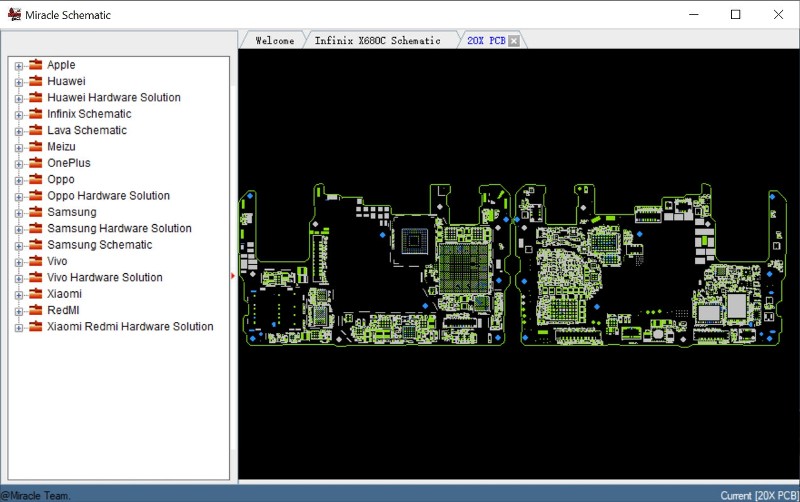Click the Current [20X PCB] status text
800x502 pixels.
(x=759, y=495)
